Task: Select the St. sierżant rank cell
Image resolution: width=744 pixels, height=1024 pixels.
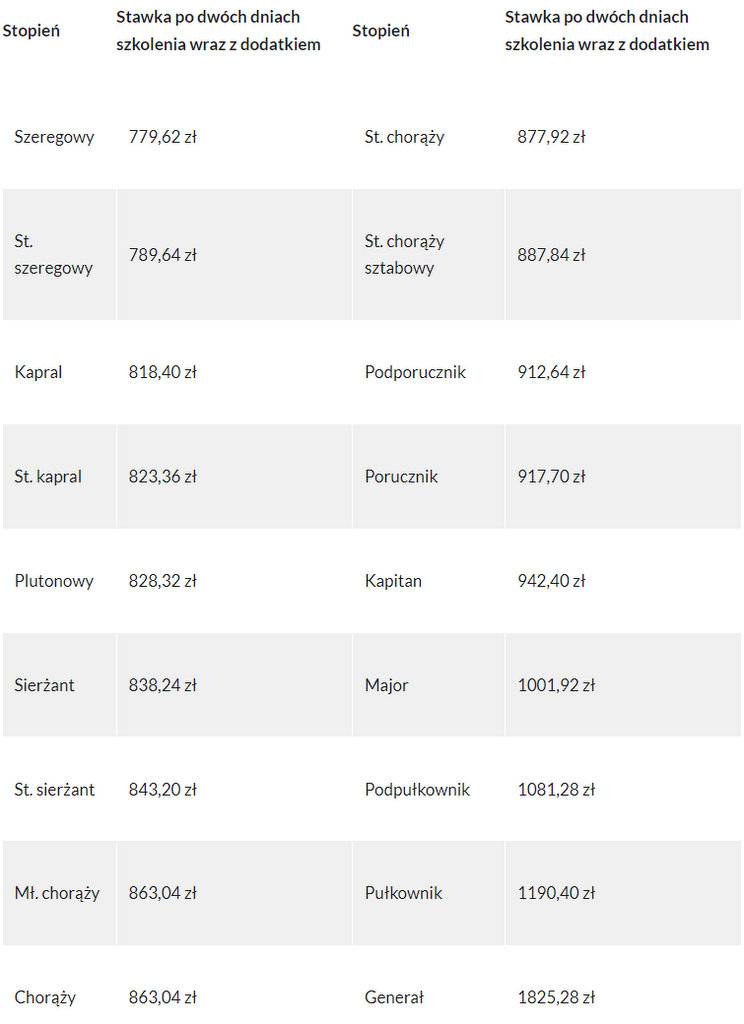Action: click(x=55, y=790)
